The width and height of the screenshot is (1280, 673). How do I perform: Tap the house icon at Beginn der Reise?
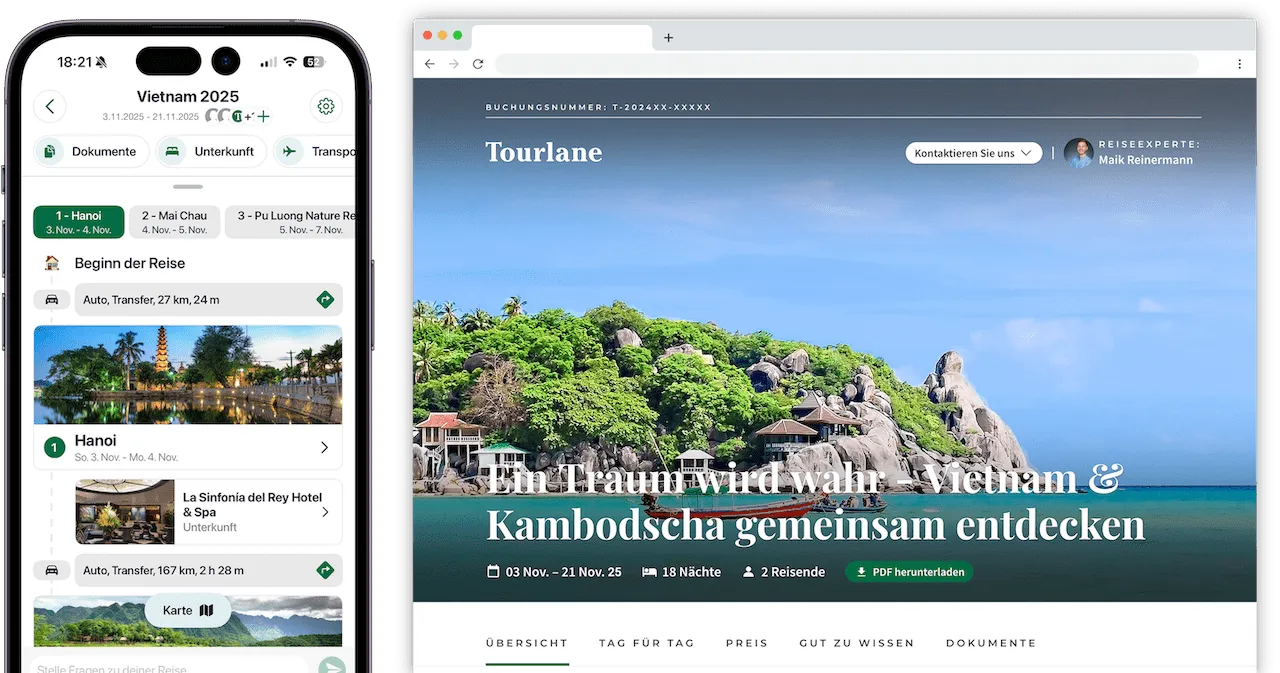click(52, 263)
